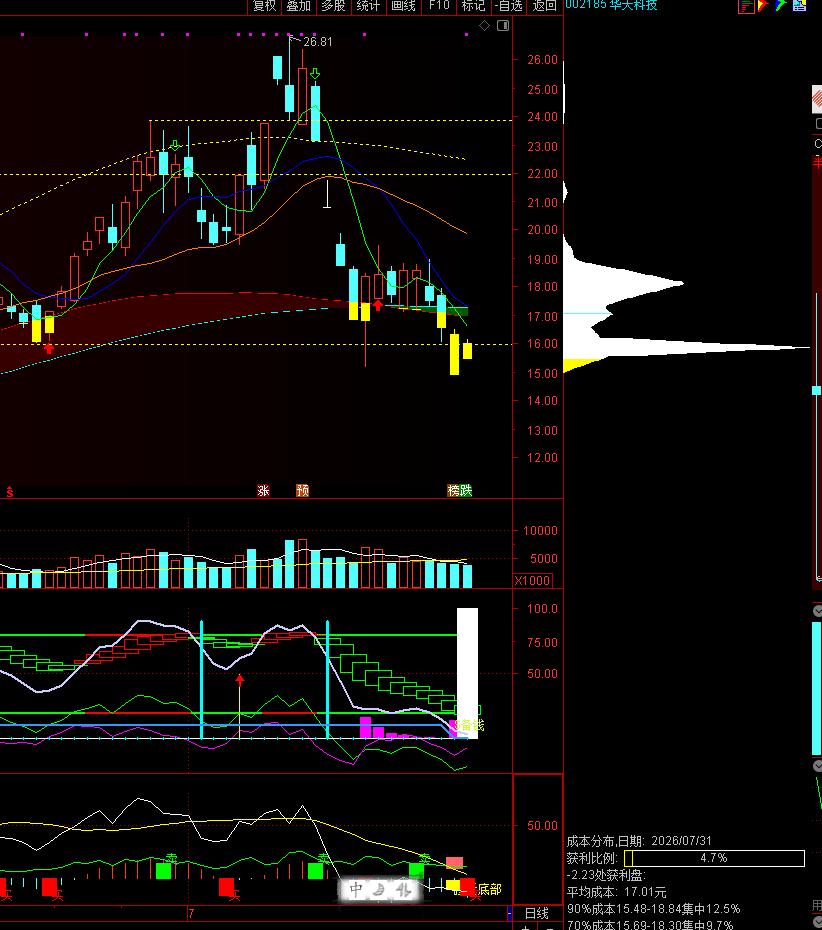This screenshot has width=822, height=930.
Task: Click the green 跌 event marker
Action: (467, 491)
